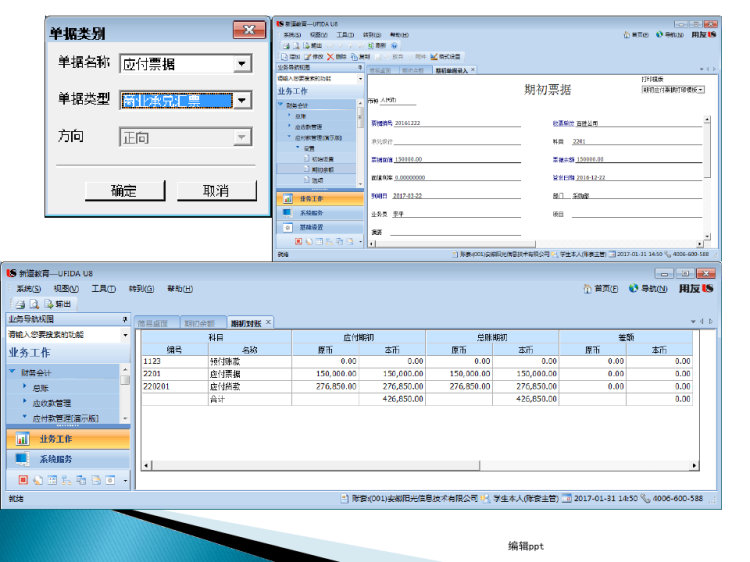
Task: Close the 期初单据录入 tab in upper window
Action: 473,69
